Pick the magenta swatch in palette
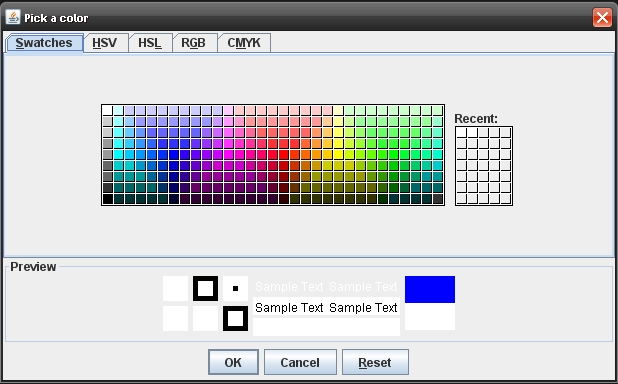 [x=229, y=155]
